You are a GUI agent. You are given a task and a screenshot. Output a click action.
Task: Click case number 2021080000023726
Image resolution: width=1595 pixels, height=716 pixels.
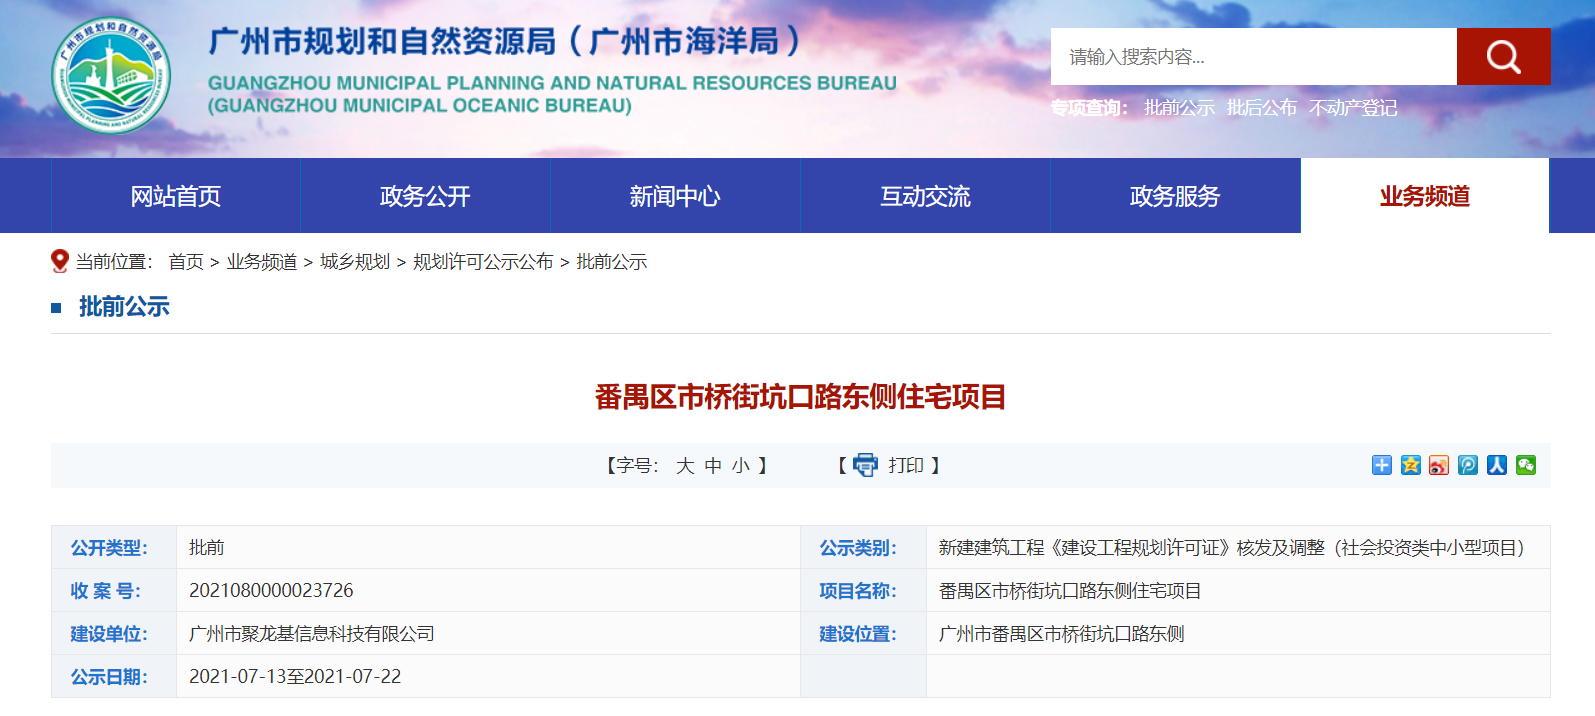point(271,591)
